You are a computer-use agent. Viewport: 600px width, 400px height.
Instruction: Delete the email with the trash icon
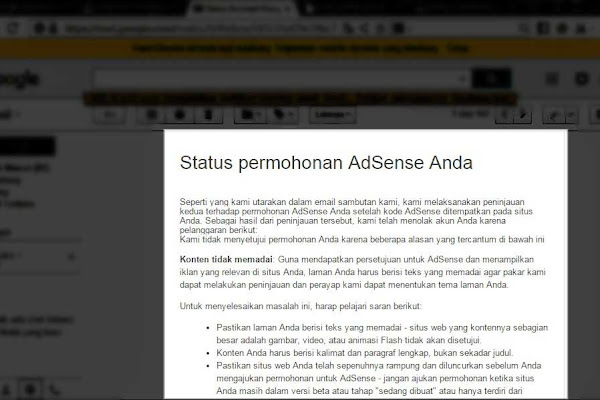pos(208,115)
